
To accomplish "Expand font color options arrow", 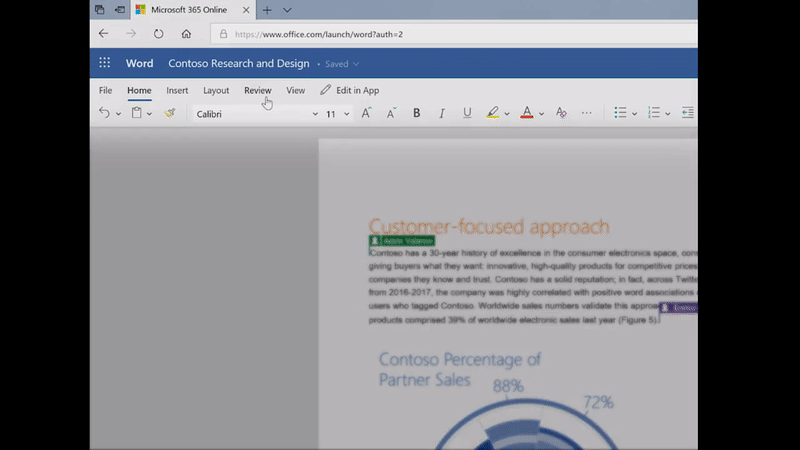I will (541, 114).
